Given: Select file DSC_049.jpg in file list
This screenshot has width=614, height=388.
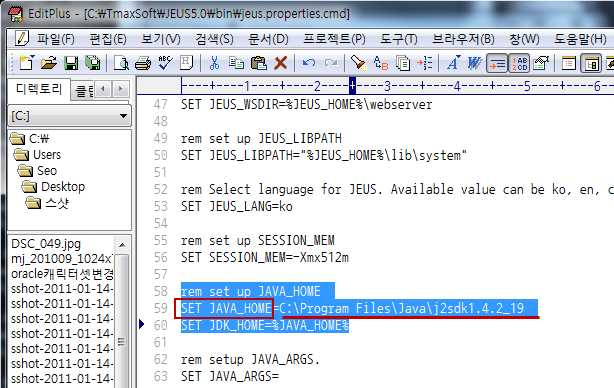Looking at the screenshot, I should pyautogui.click(x=46, y=244).
